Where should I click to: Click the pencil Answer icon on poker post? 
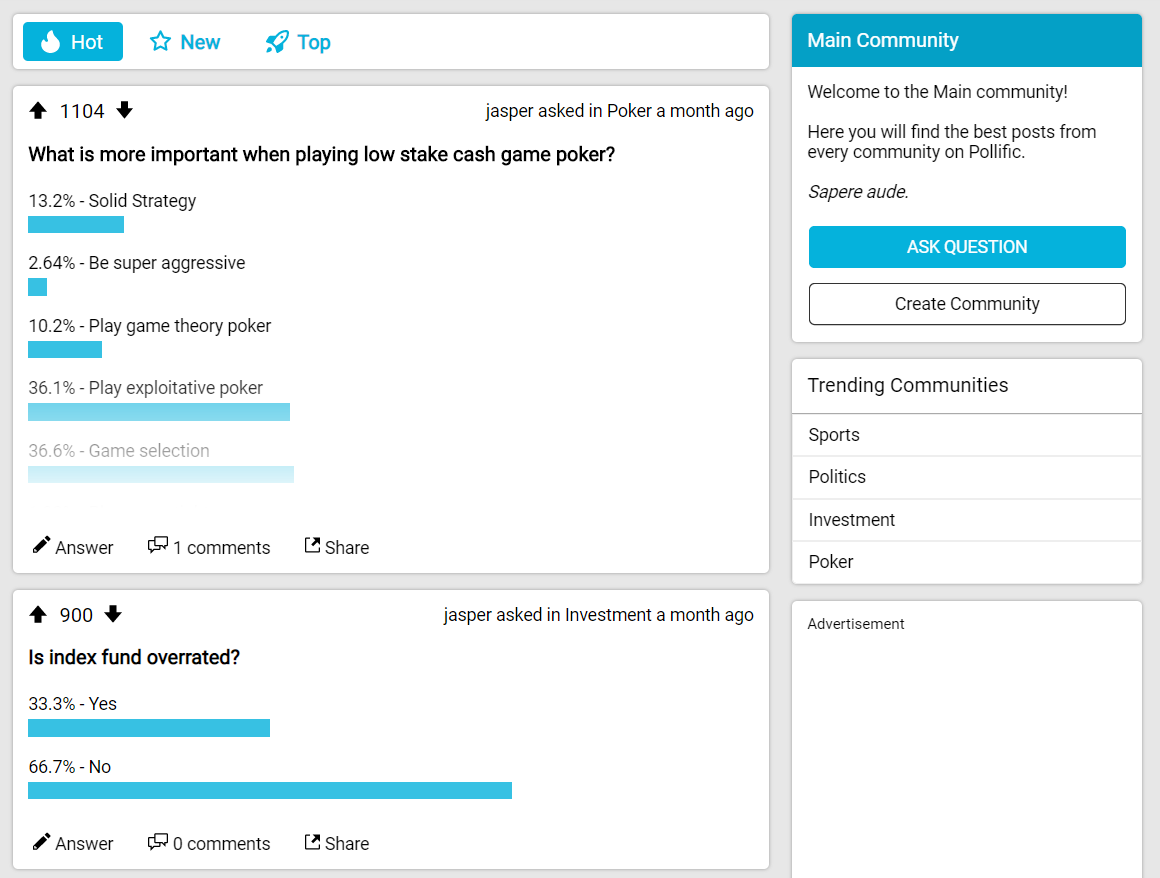(x=42, y=546)
